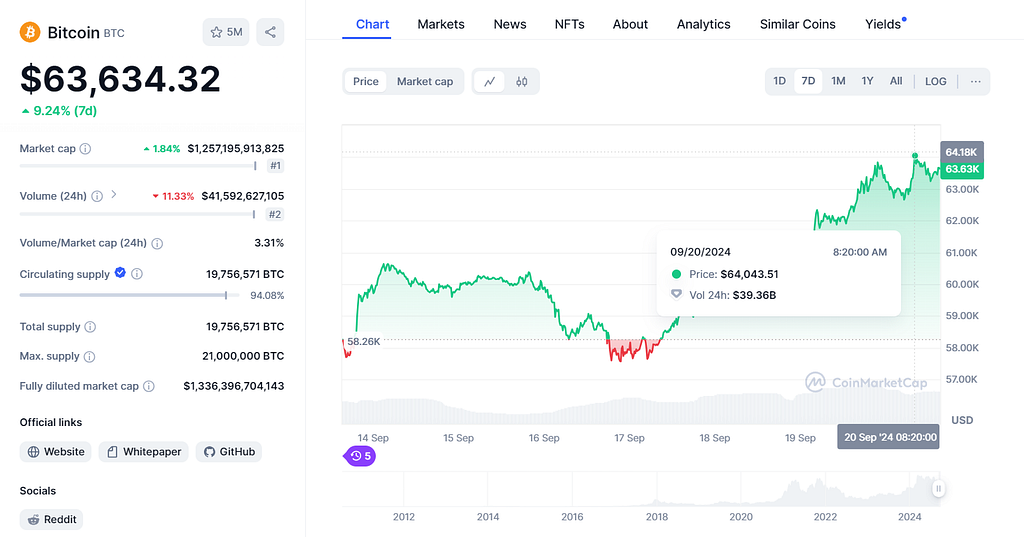Open the three-dots chart options menu
The width and height of the screenshot is (1024, 537).
[x=975, y=82]
